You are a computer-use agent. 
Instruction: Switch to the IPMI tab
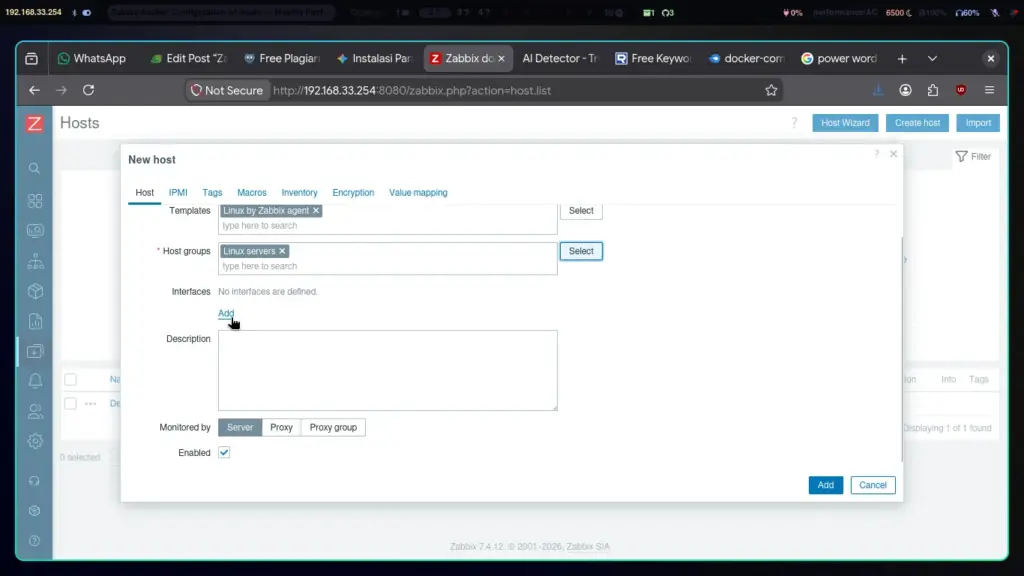click(x=178, y=193)
